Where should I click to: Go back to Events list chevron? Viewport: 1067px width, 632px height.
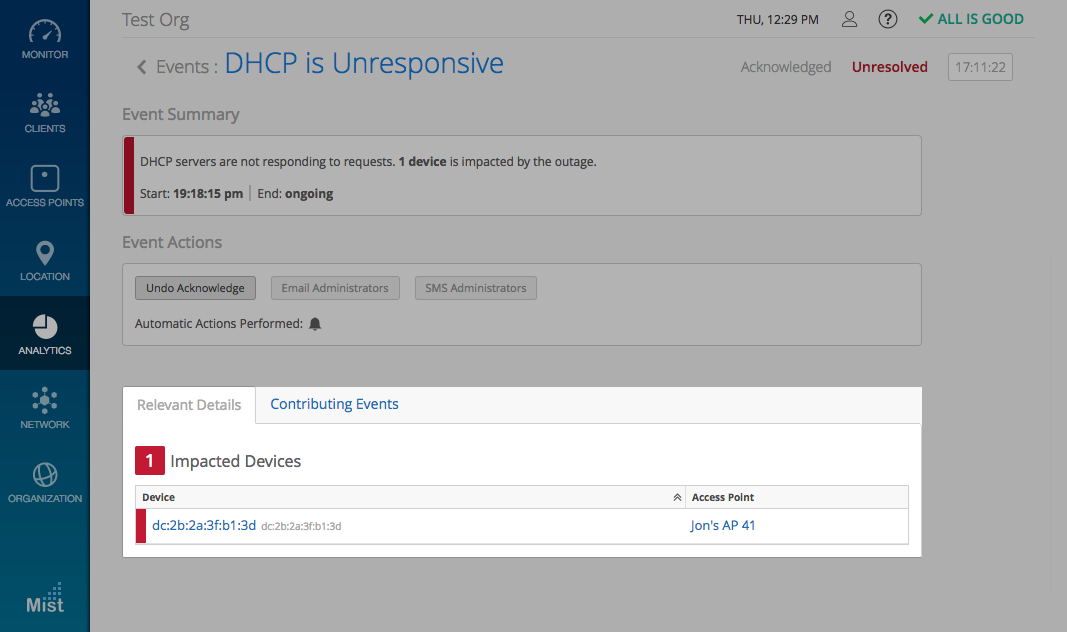142,67
